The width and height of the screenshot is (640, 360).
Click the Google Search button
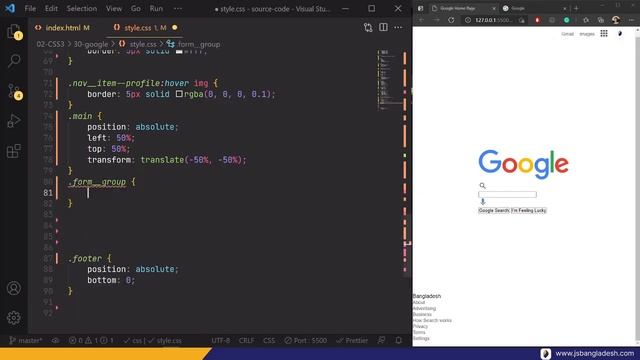pyautogui.click(x=494, y=211)
